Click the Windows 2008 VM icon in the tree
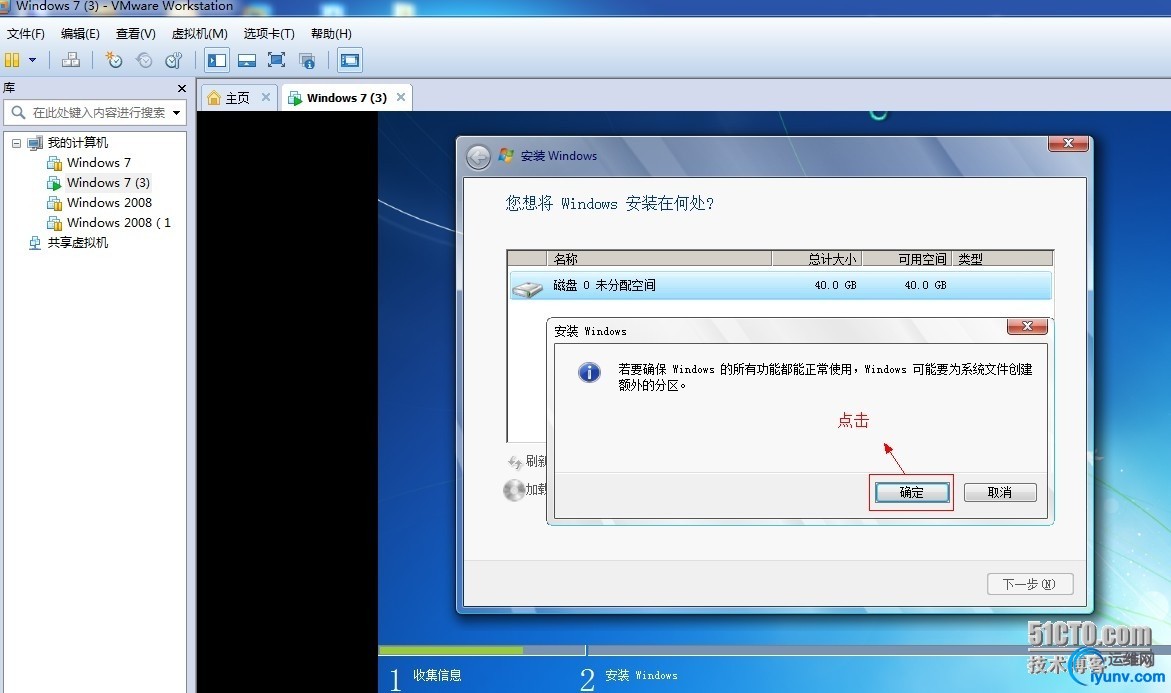The width and height of the screenshot is (1171, 693). (x=55, y=203)
